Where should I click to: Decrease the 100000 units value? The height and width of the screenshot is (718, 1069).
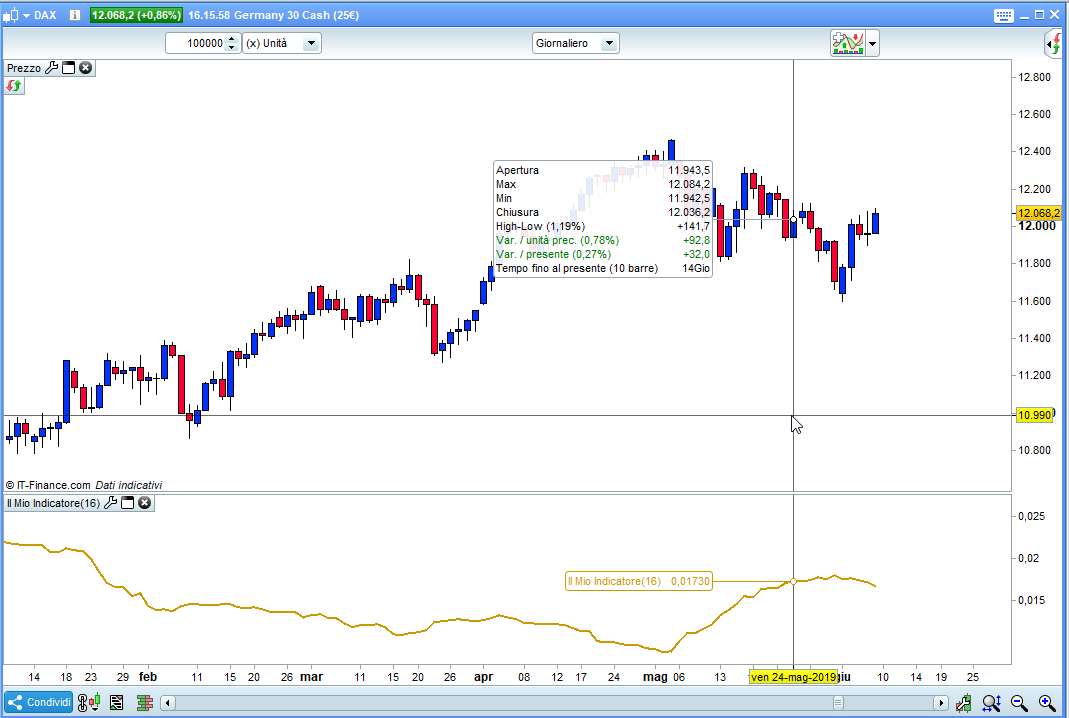[x=232, y=48]
